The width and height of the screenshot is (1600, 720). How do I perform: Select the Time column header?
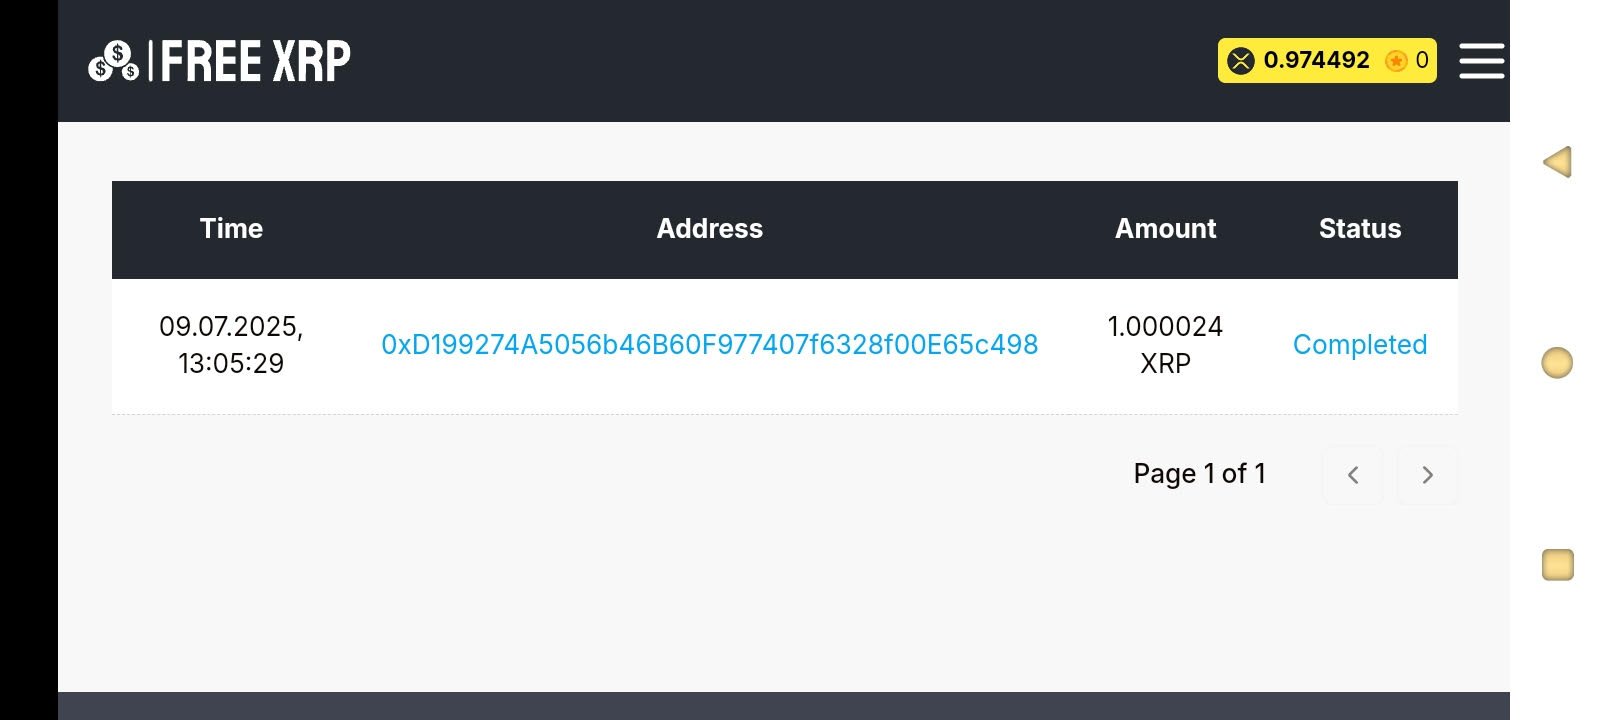tap(231, 229)
